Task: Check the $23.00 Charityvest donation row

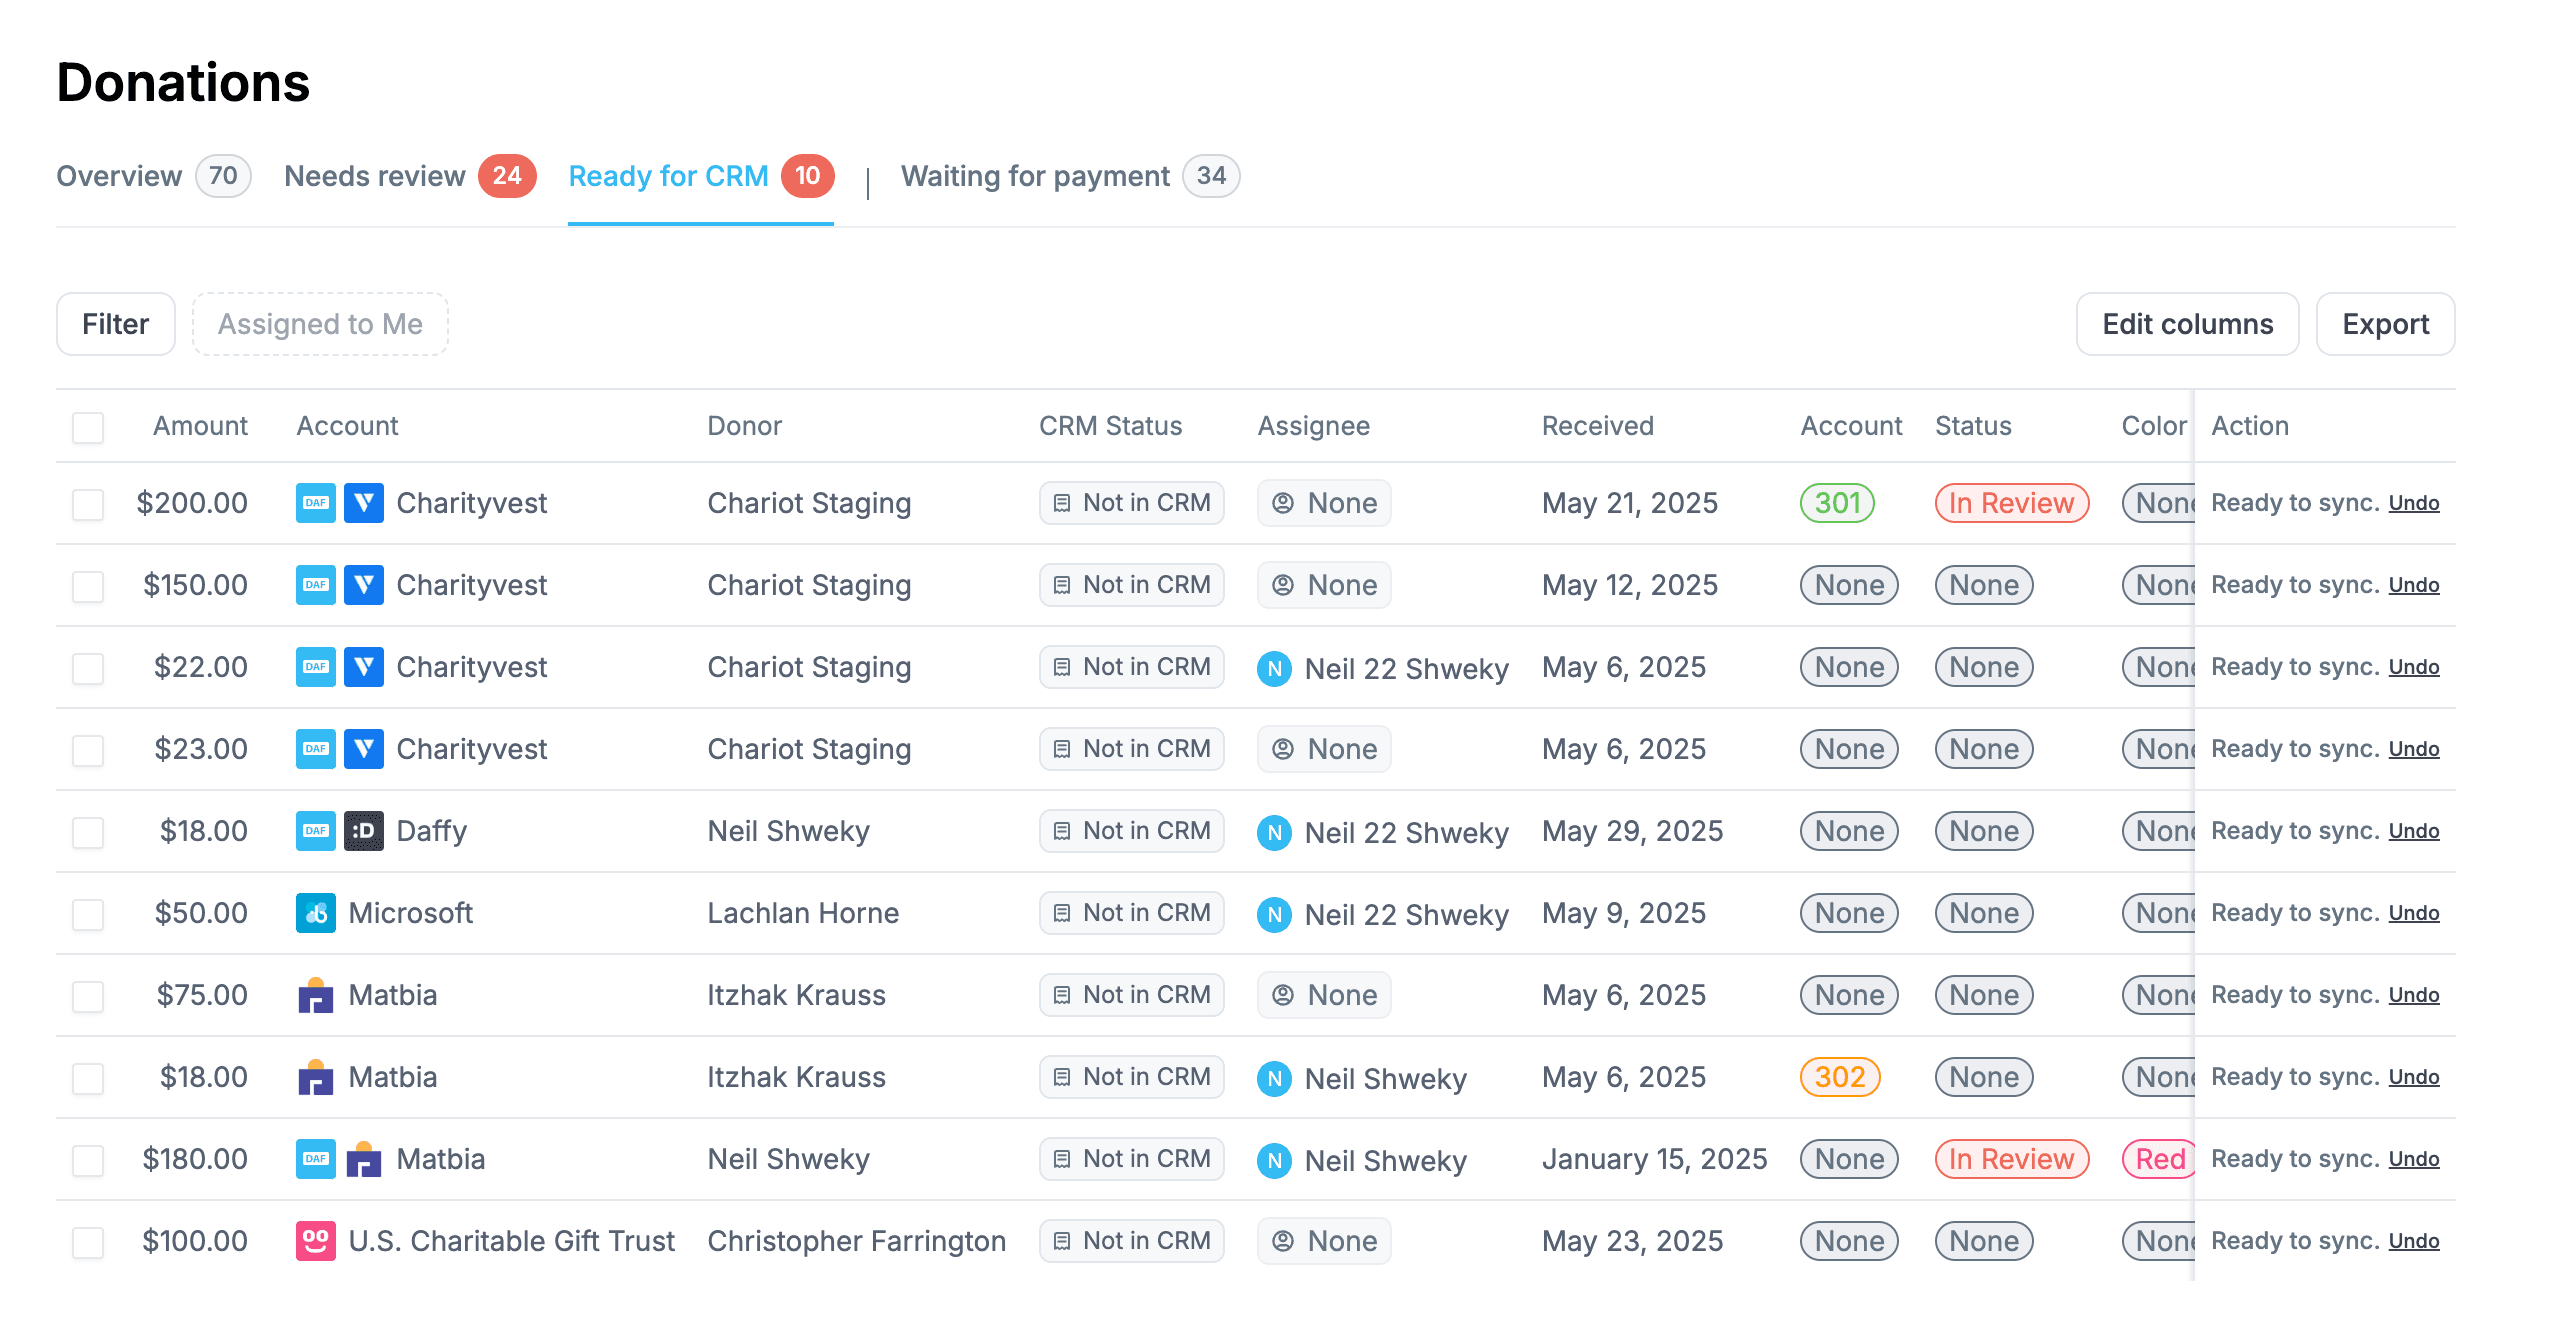Action: (x=88, y=750)
